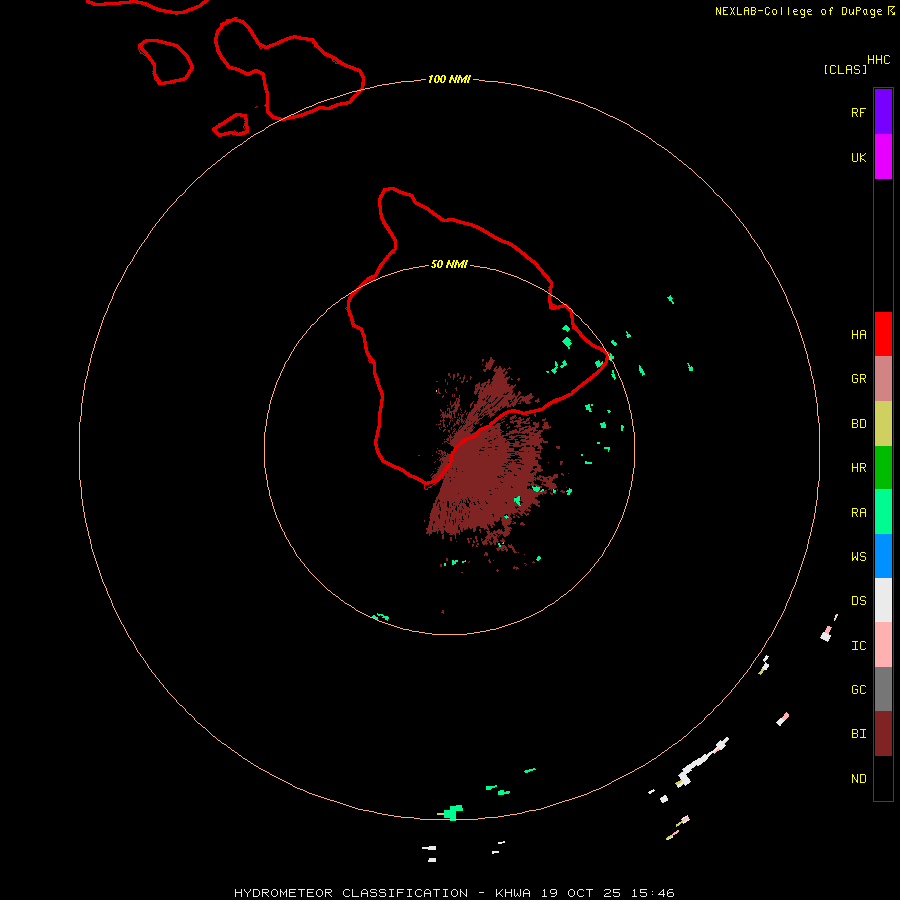The image size is (900, 900).
Task: Click the RA legend label
Action: click(x=858, y=513)
